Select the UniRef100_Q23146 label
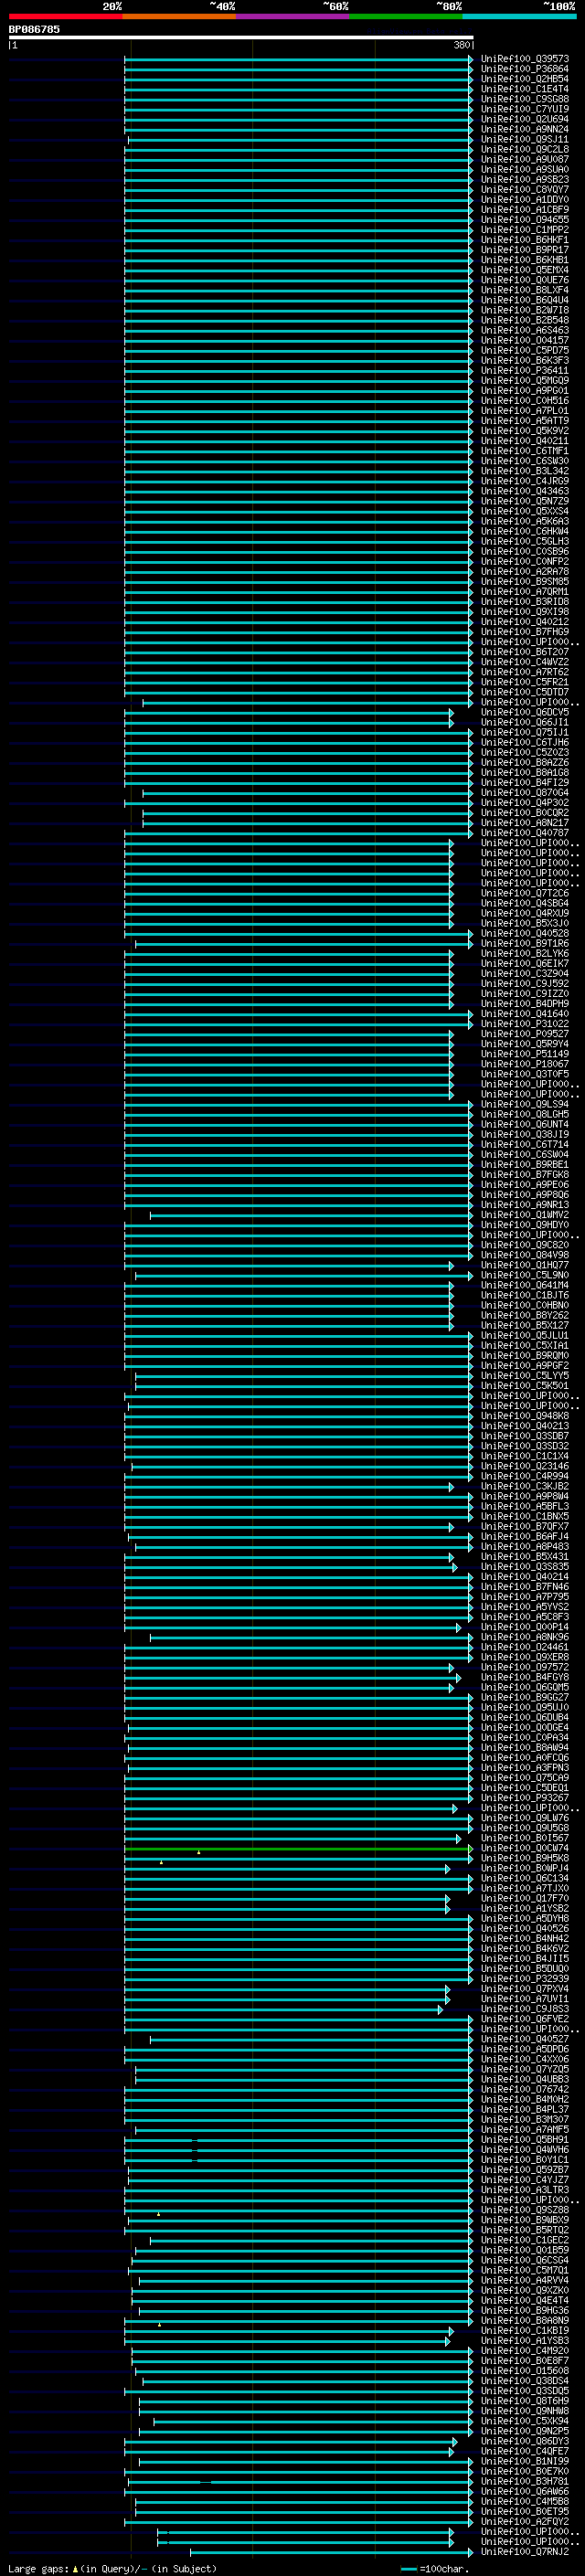 [525, 1467]
